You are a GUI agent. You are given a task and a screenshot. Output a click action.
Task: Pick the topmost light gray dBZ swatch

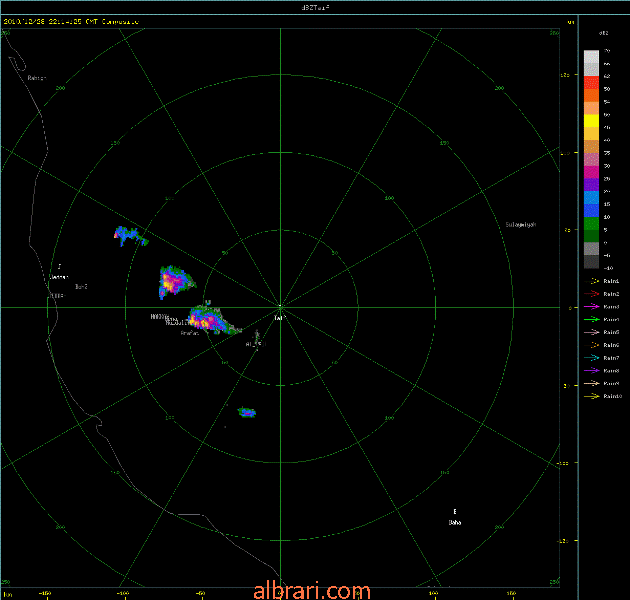[591, 57]
